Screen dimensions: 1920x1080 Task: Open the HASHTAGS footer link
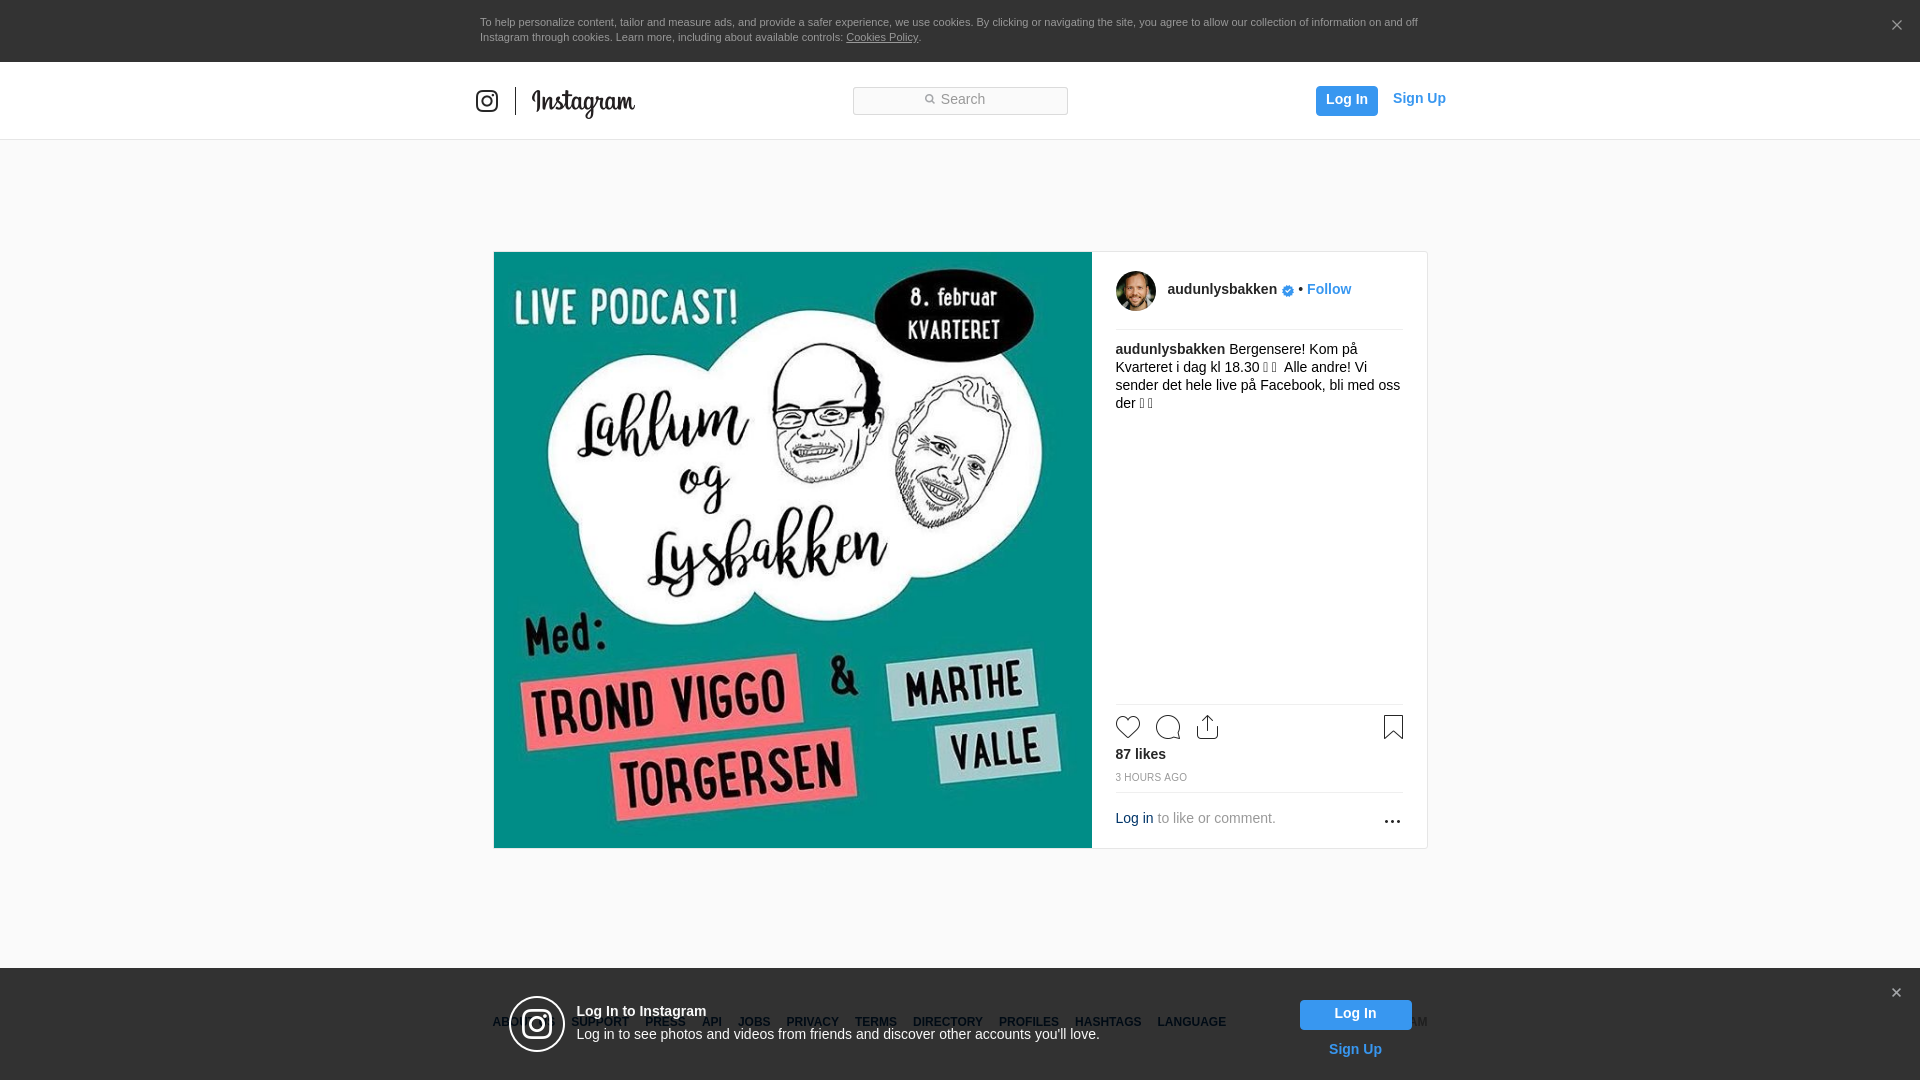pyautogui.click(x=1108, y=1022)
